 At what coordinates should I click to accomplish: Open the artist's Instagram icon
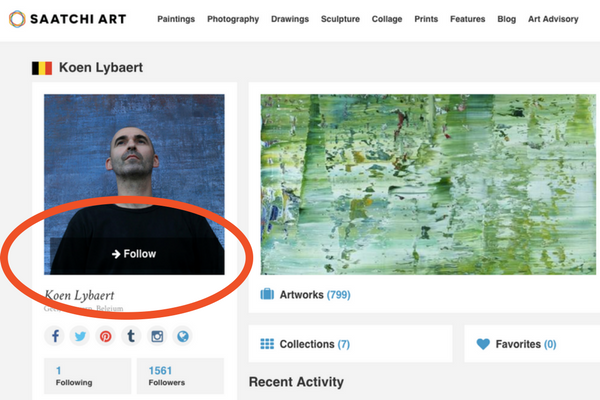(157, 336)
